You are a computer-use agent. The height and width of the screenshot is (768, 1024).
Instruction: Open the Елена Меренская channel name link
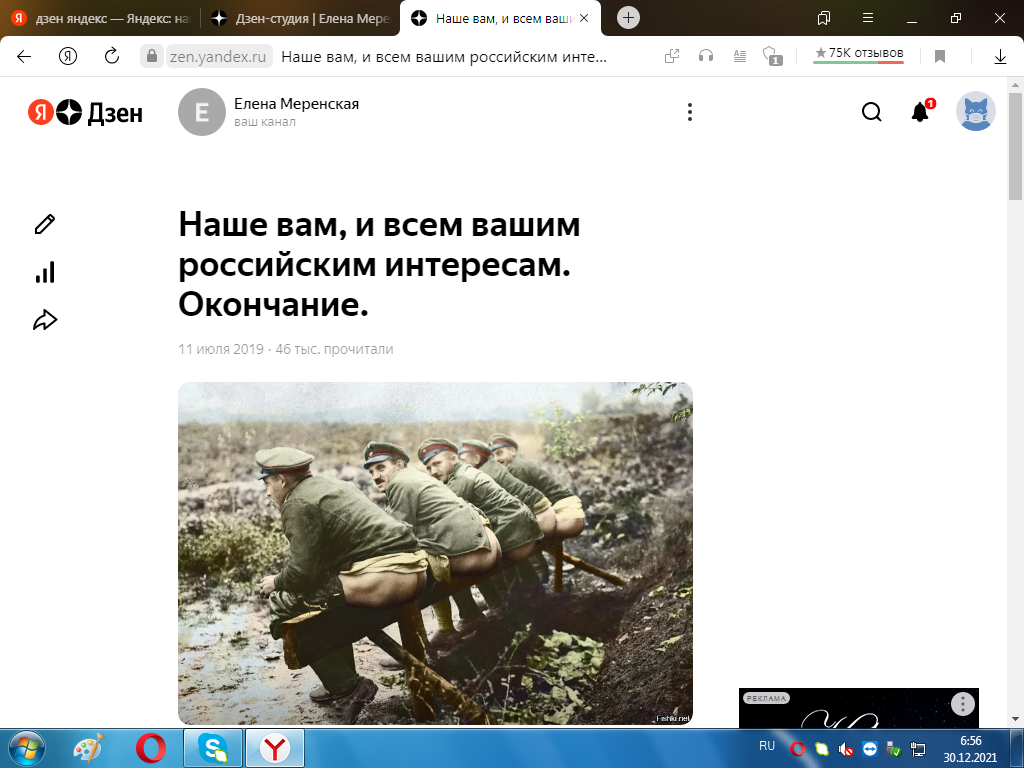pyautogui.click(x=296, y=104)
